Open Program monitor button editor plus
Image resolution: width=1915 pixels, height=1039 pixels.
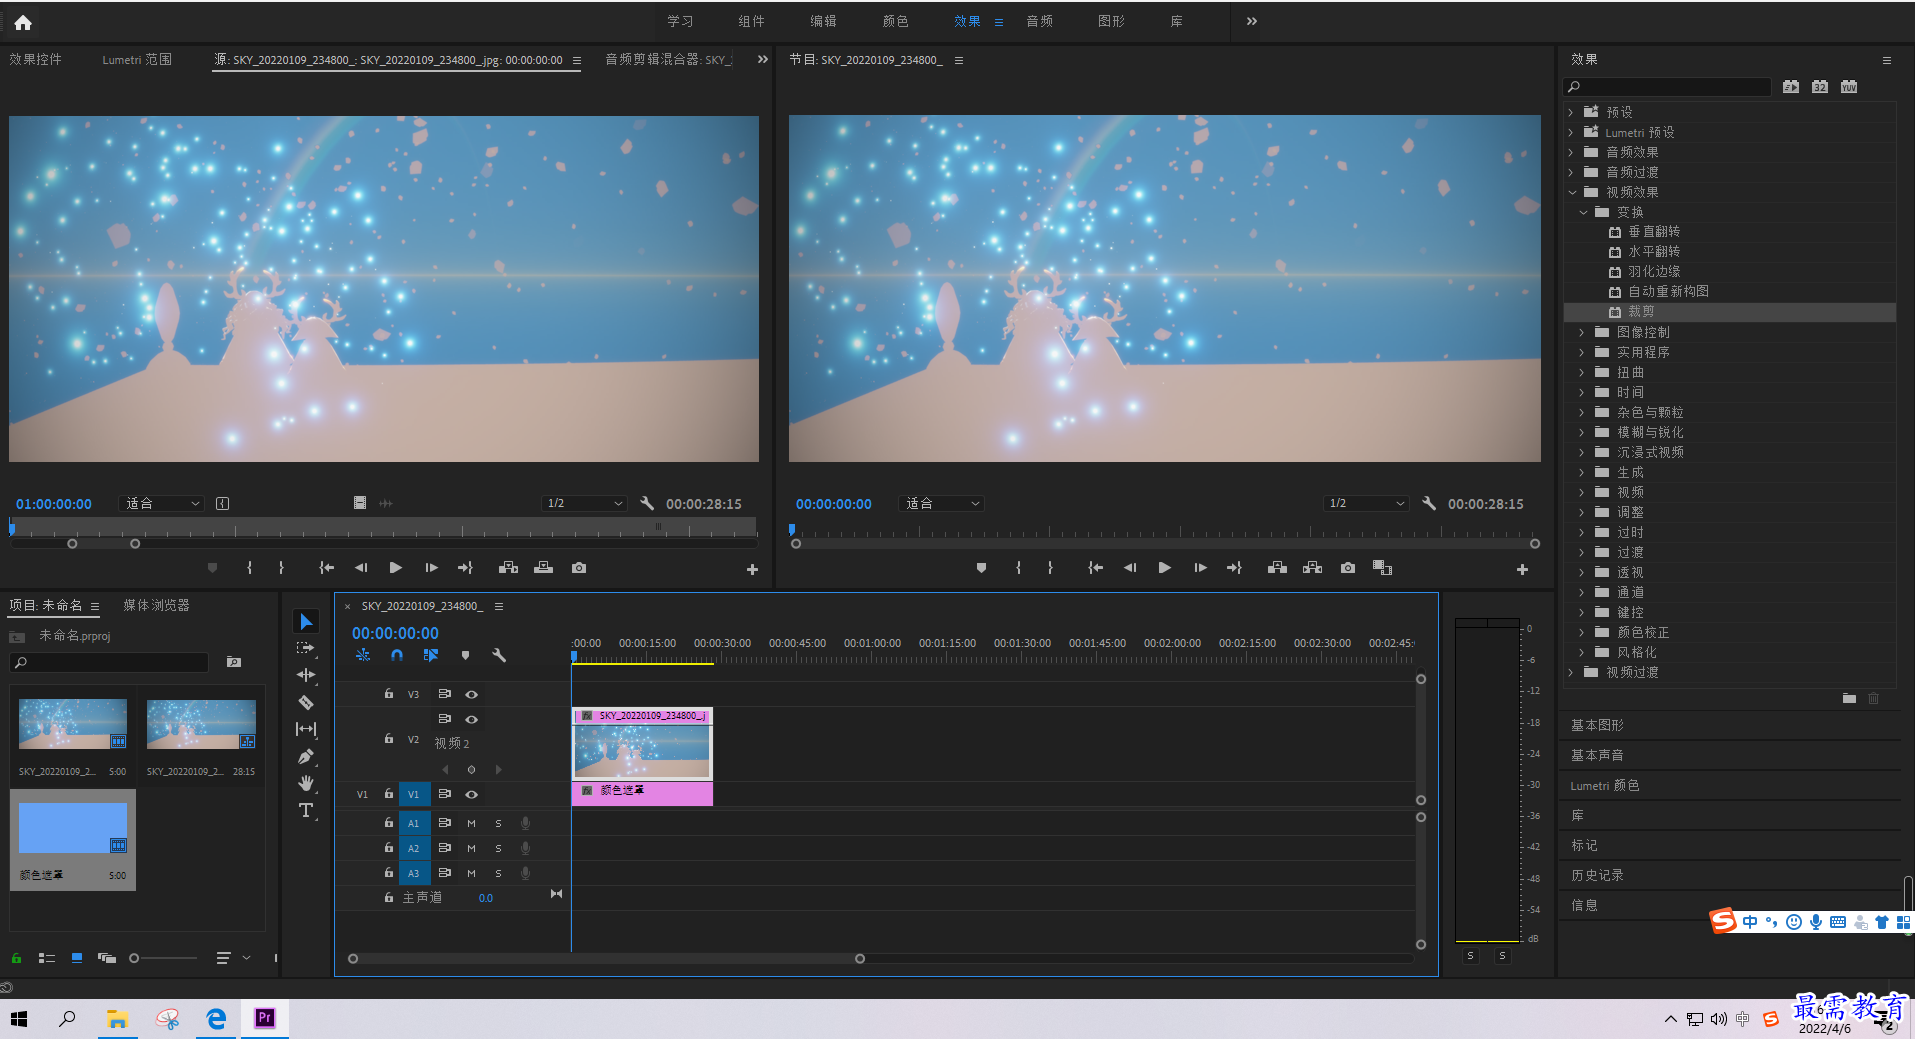click(x=1522, y=569)
